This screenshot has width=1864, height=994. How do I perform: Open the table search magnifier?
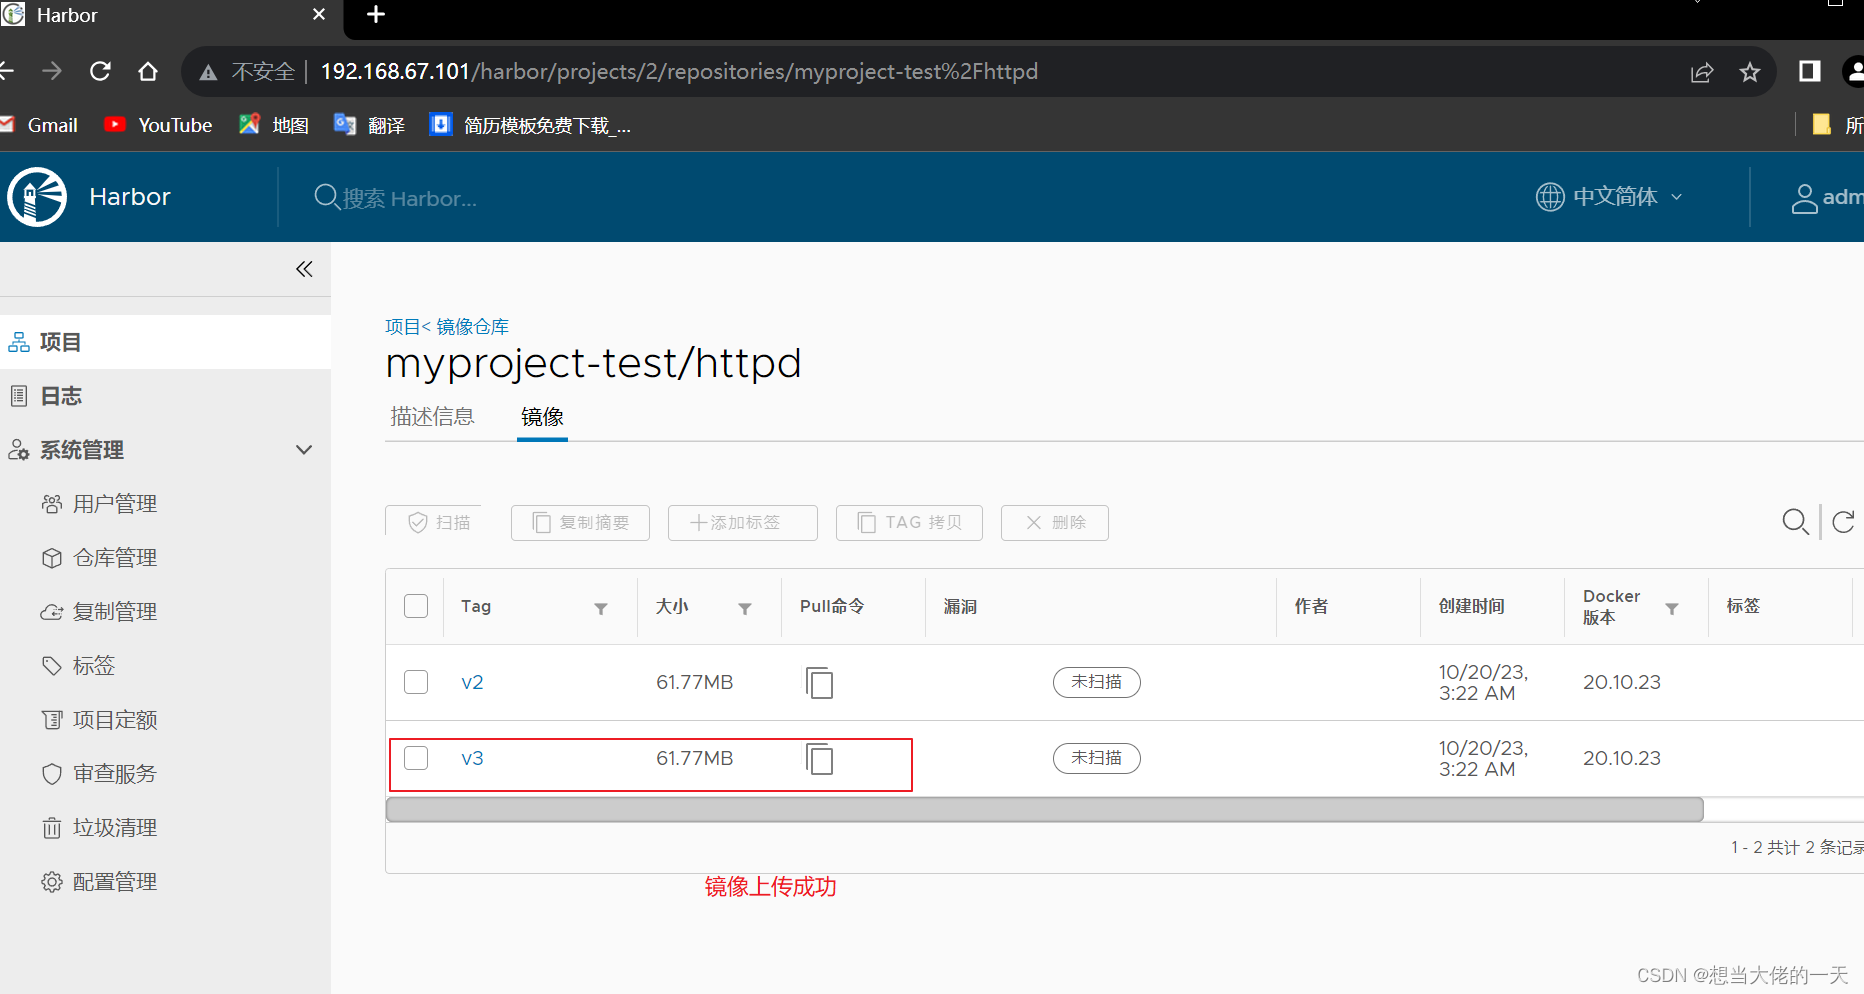[x=1795, y=522]
